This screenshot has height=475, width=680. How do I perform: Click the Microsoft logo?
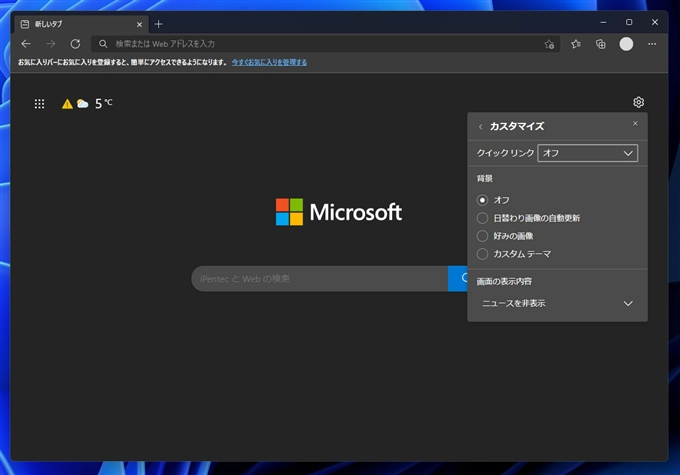pos(339,212)
